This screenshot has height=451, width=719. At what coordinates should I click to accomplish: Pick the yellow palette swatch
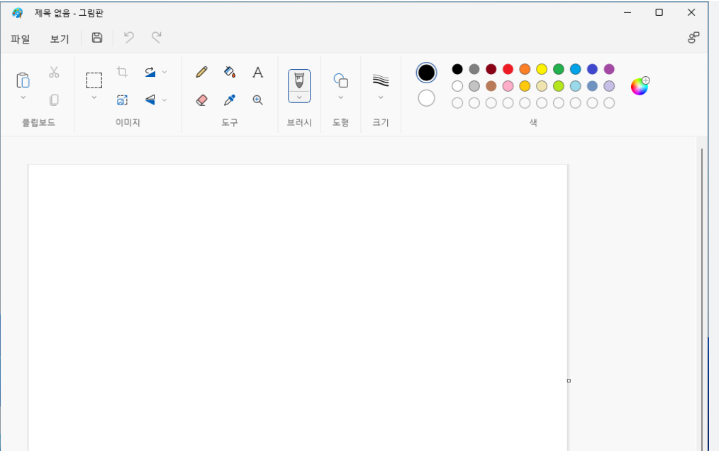[x=542, y=69]
